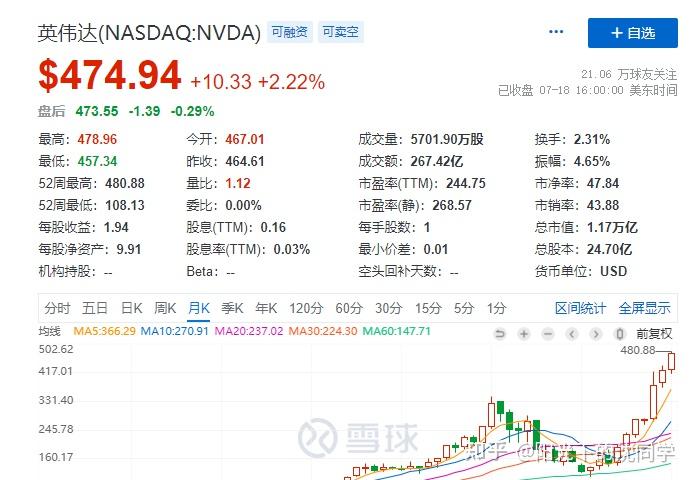
Task: Click the 480.88 peak price label on chart
Action: click(638, 350)
